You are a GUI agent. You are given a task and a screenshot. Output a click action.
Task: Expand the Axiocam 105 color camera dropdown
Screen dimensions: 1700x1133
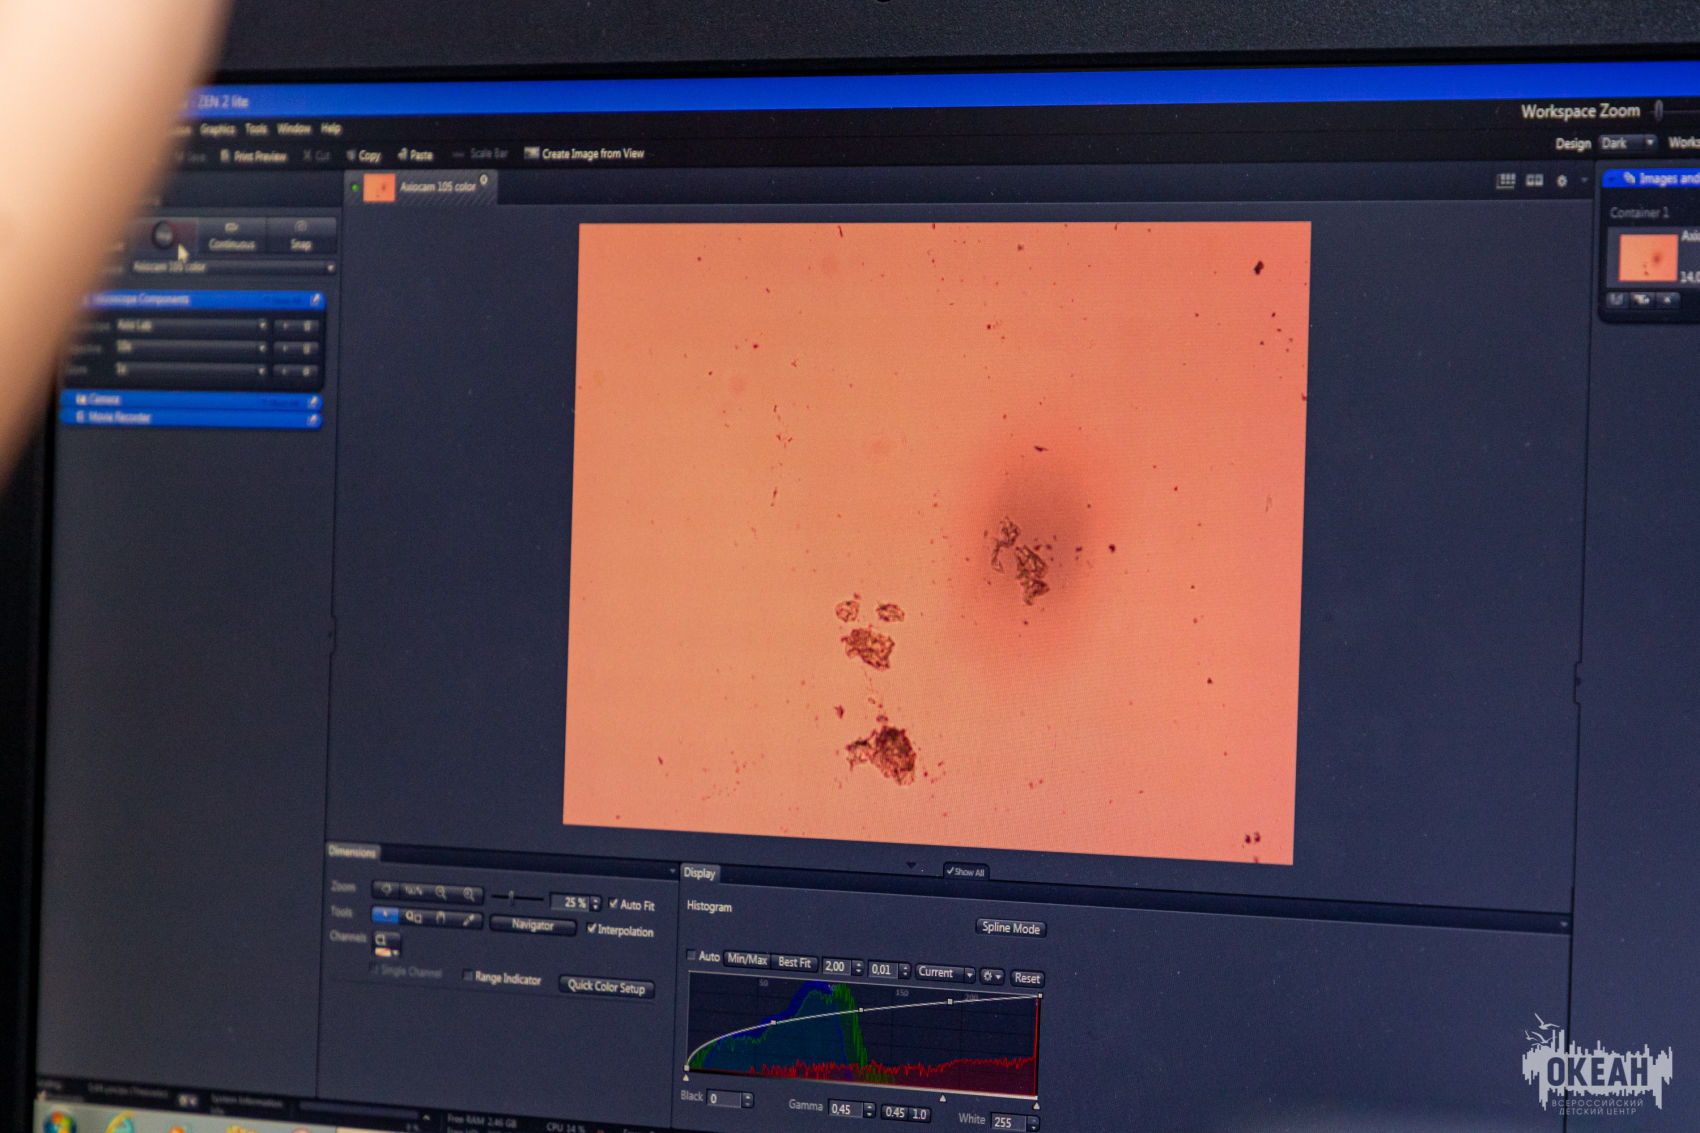(x=329, y=268)
